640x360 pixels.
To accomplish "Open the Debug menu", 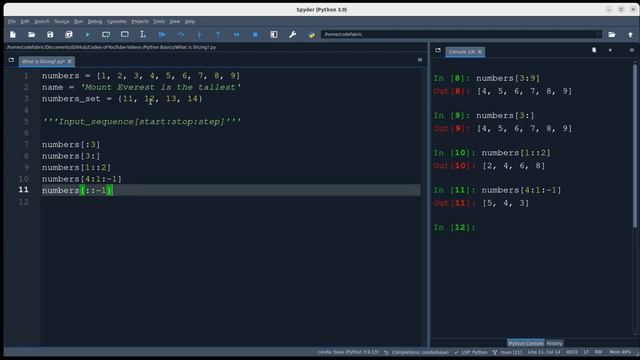I will (x=95, y=21).
